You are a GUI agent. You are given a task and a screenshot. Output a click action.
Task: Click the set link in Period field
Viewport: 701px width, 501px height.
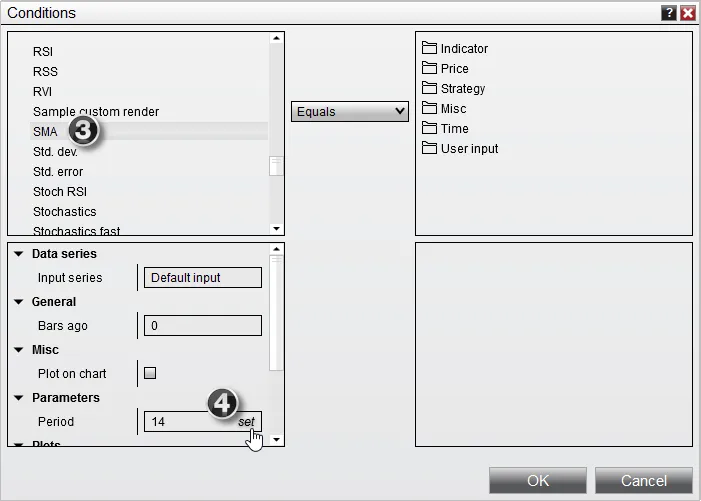(246, 421)
